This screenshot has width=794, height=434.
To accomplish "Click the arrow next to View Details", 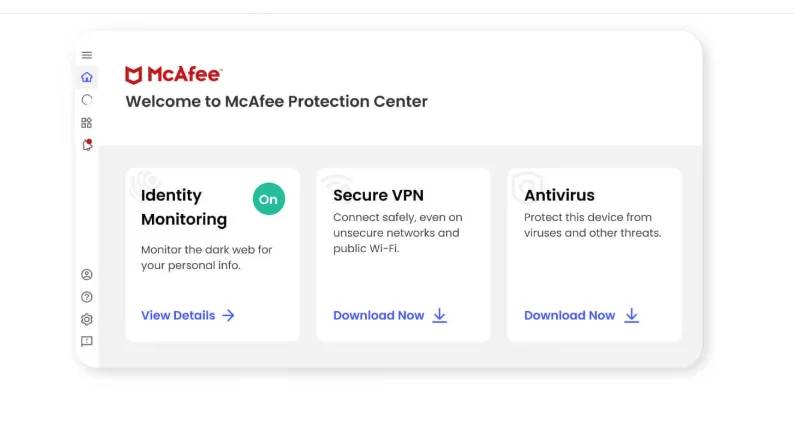I will (229, 315).
